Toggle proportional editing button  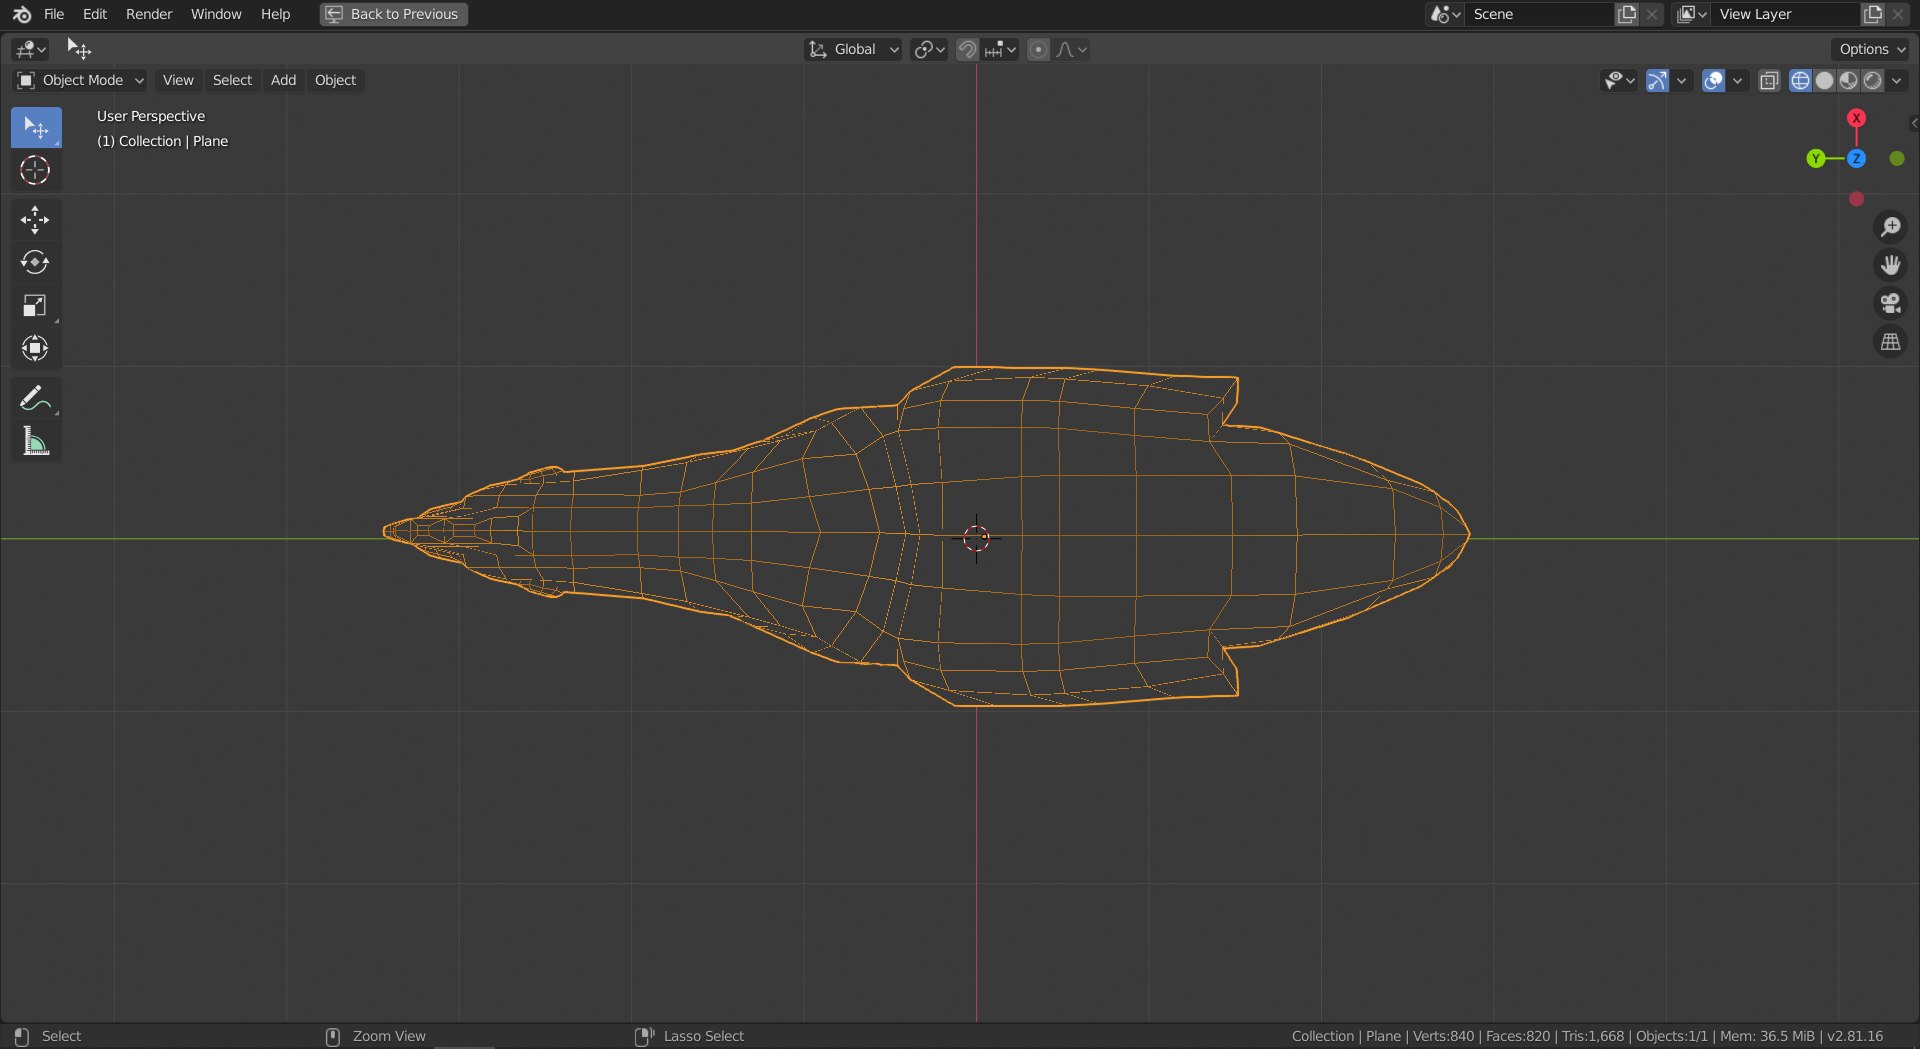[x=1039, y=49]
